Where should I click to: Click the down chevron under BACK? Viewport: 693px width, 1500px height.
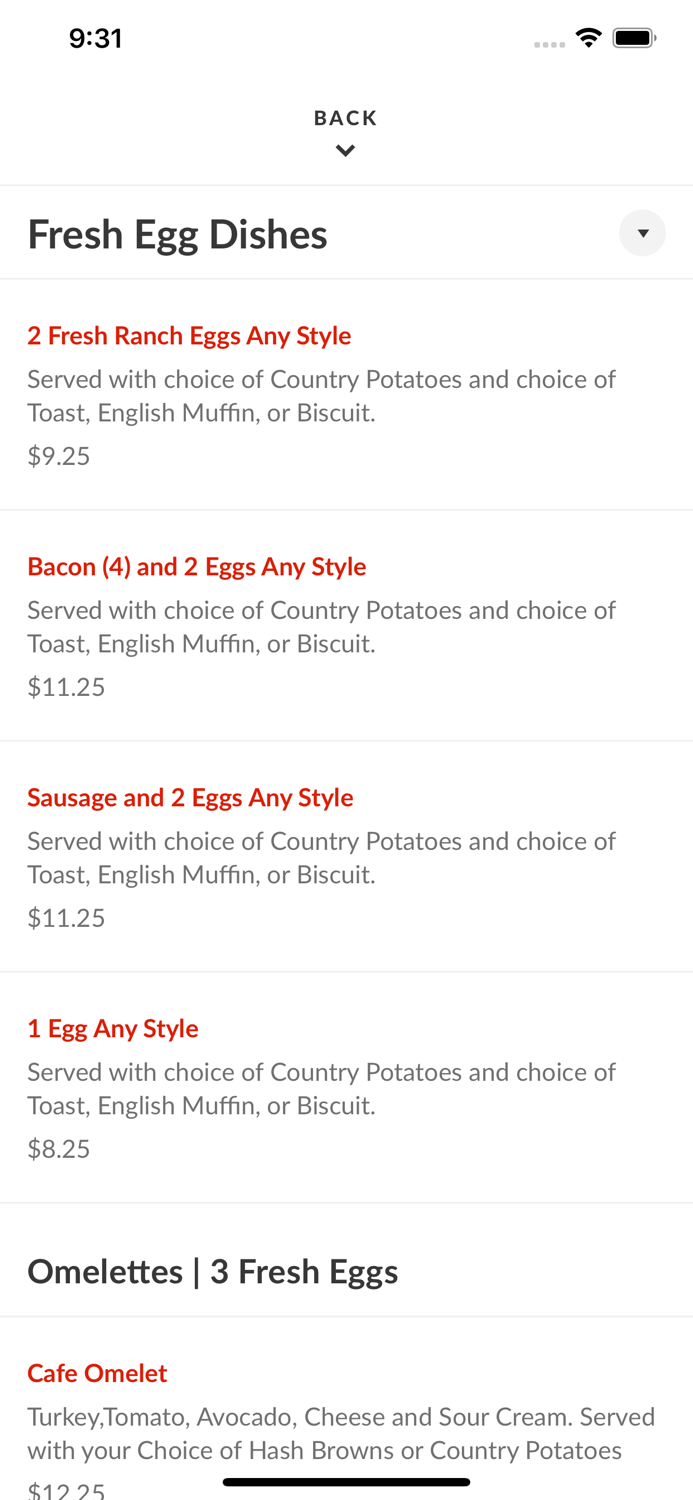point(345,151)
